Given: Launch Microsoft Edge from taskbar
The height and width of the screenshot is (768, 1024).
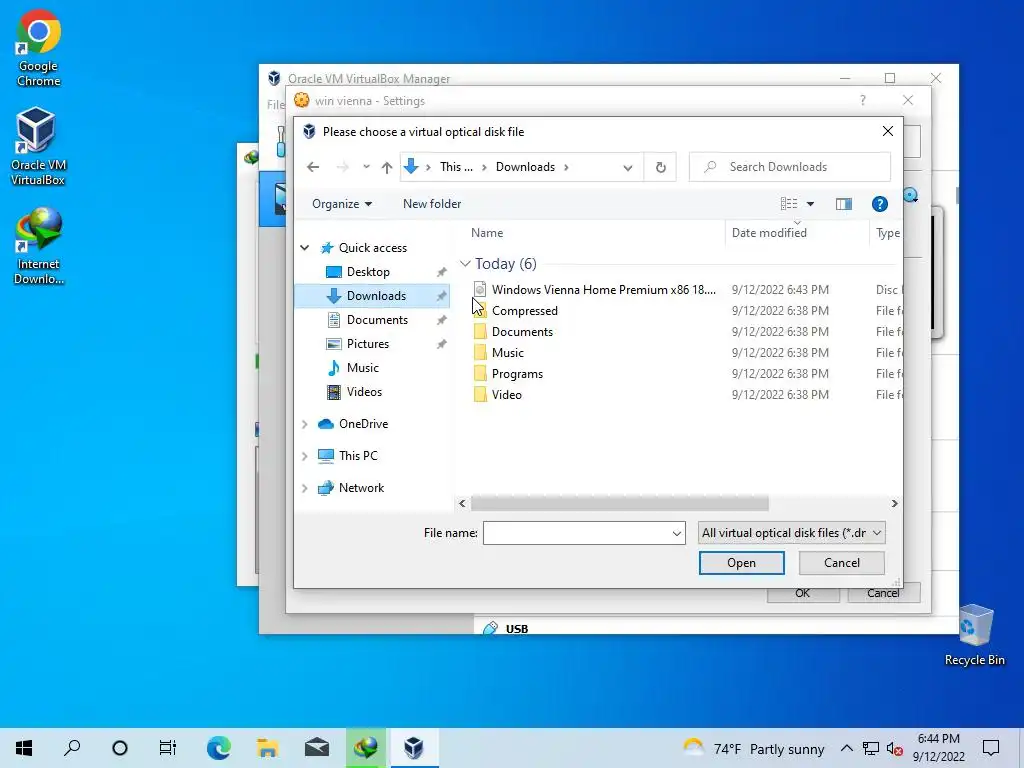Looking at the screenshot, I should [x=218, y=748].
